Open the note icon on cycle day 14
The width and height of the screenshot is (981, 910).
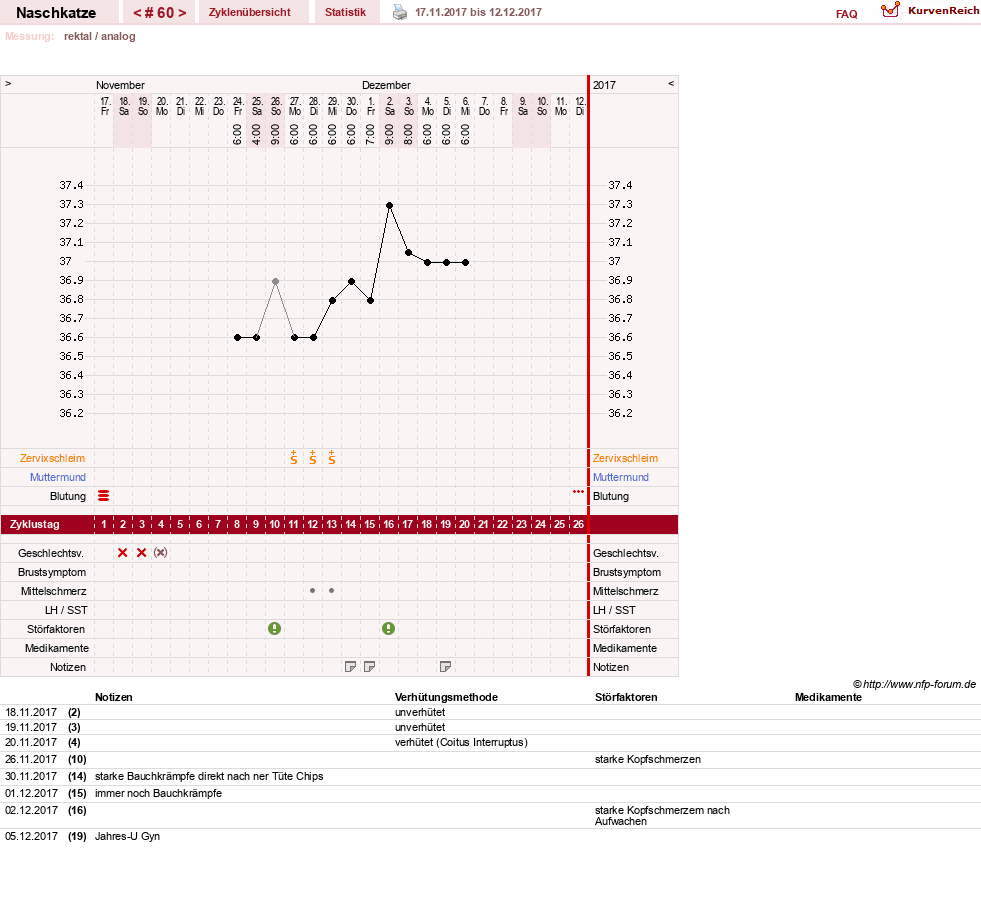[x=350, y=667]
